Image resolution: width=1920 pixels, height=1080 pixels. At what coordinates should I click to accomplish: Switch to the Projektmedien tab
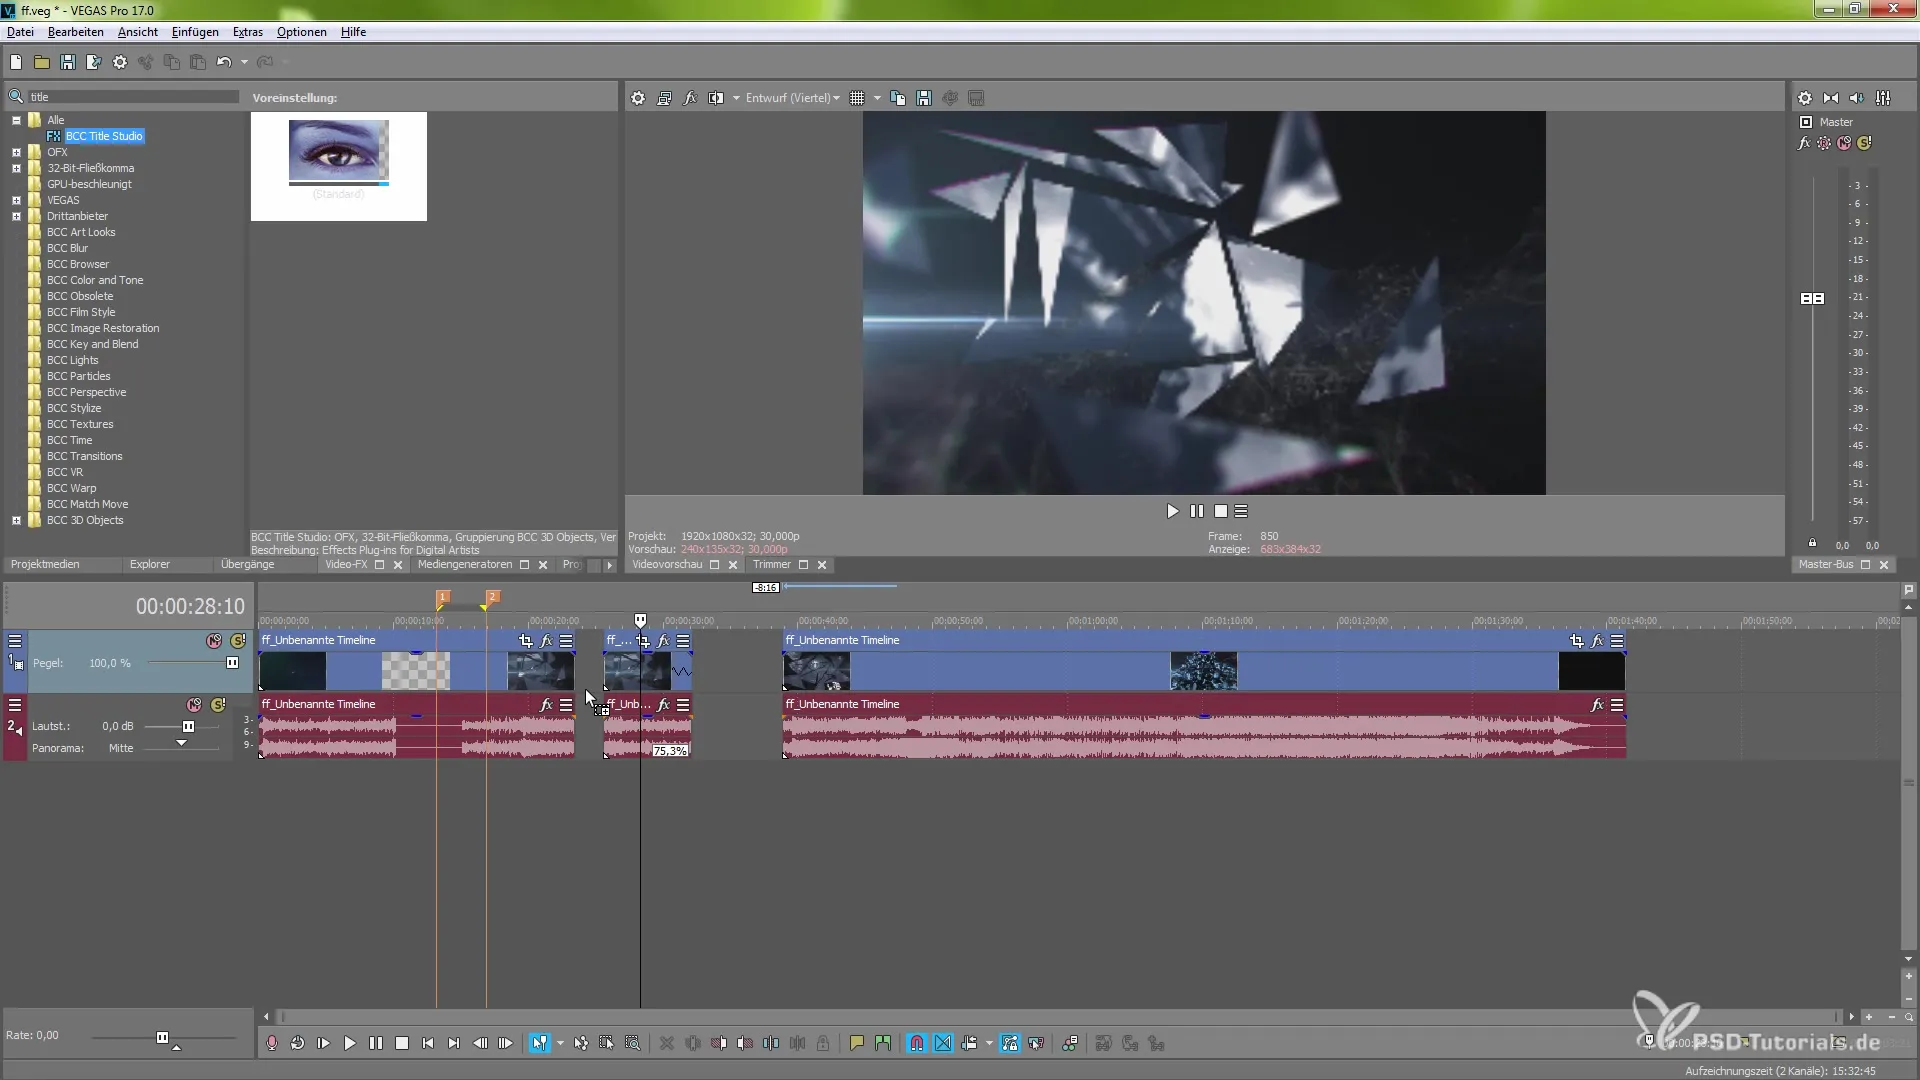tap(45, 564)
